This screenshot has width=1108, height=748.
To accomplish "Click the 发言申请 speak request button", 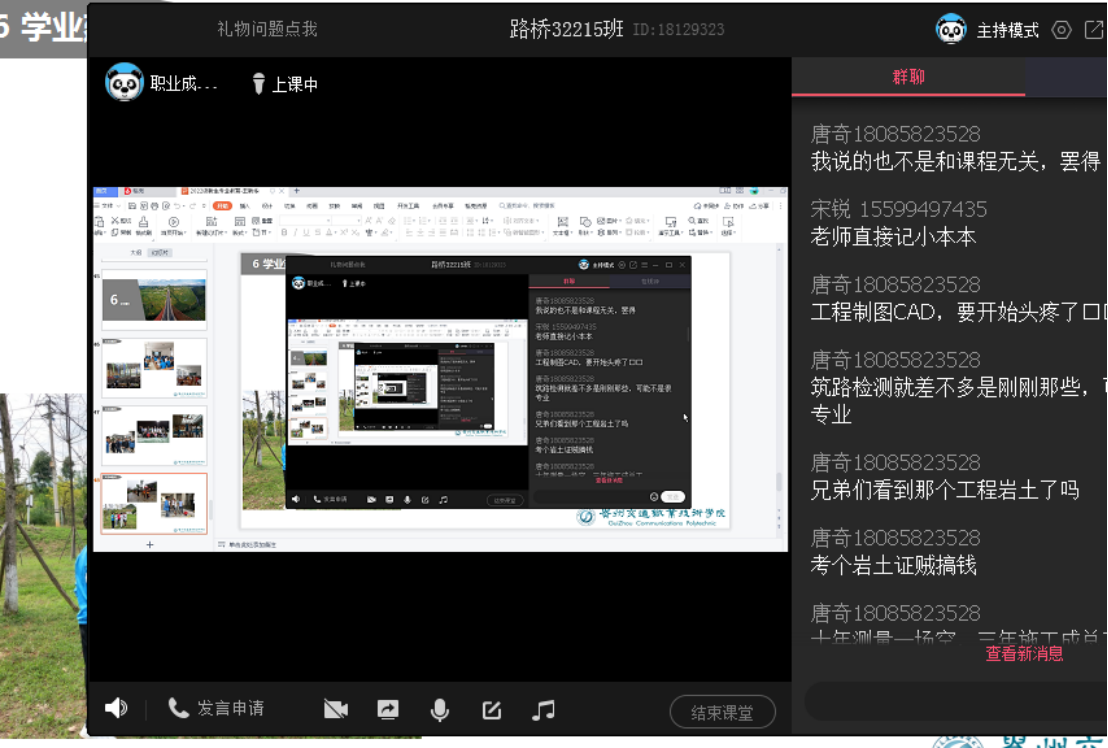I will pos(217,708).
